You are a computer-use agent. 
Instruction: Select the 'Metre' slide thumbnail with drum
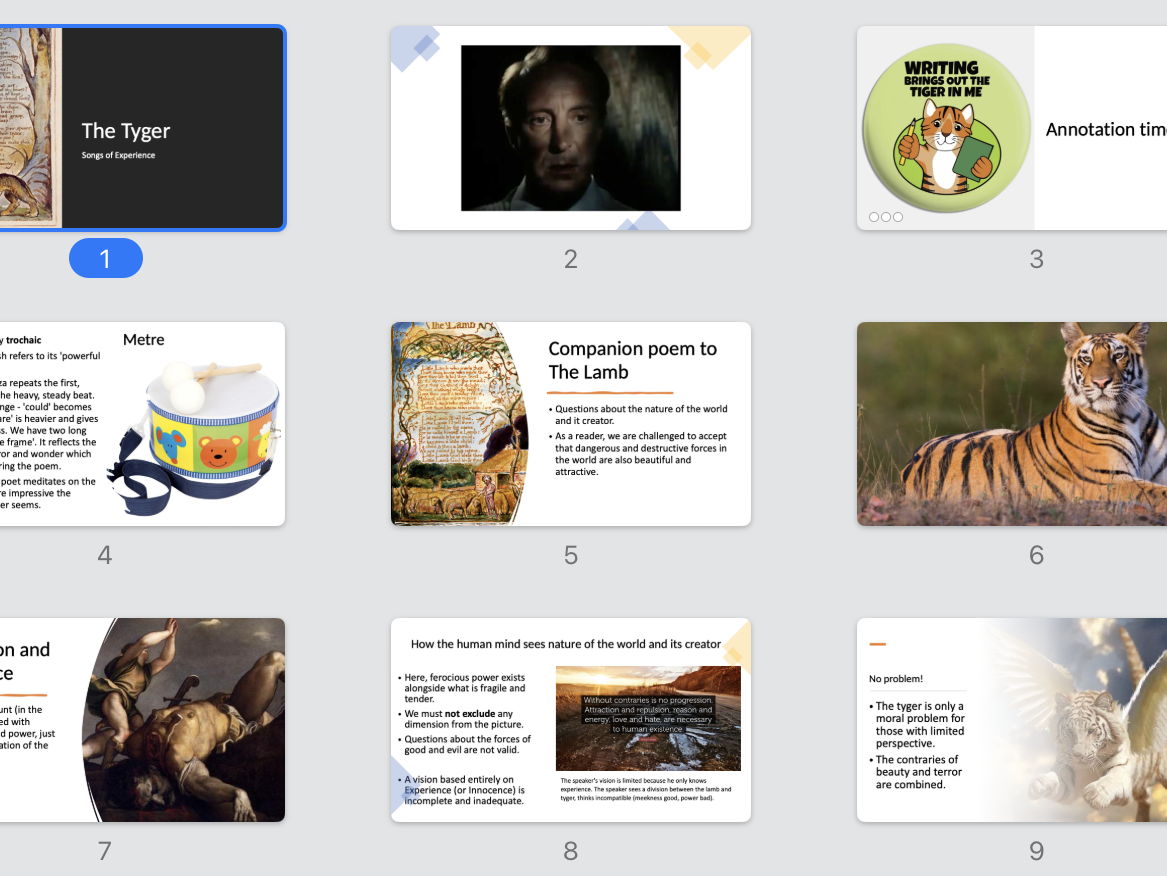142,424
